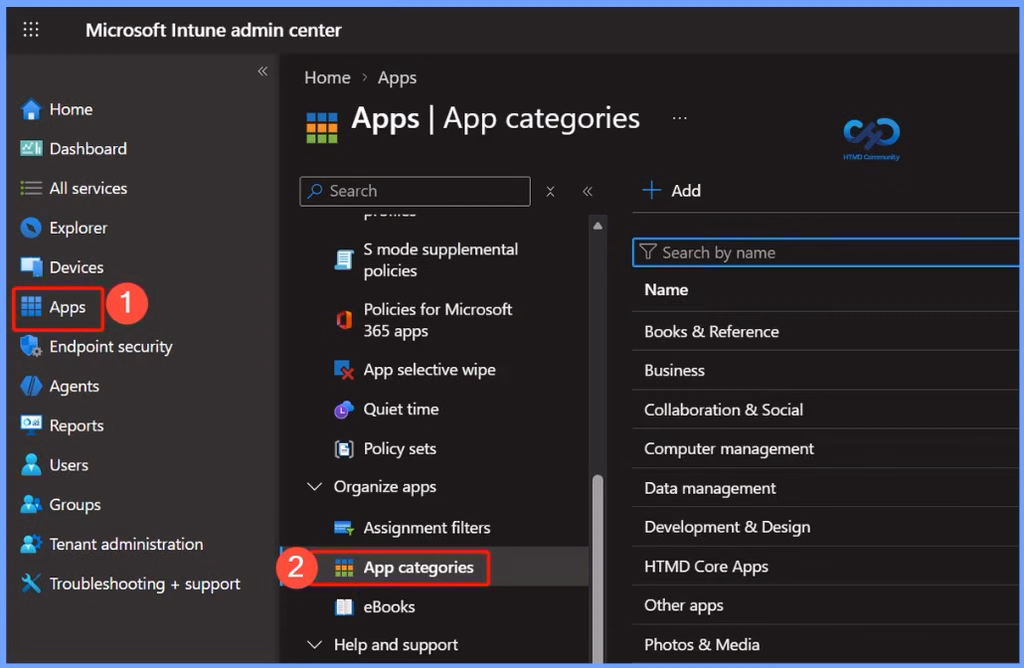Click the eBooks book icon
This screenshot has width=1024, height=668.
click(x=344, y=607)
